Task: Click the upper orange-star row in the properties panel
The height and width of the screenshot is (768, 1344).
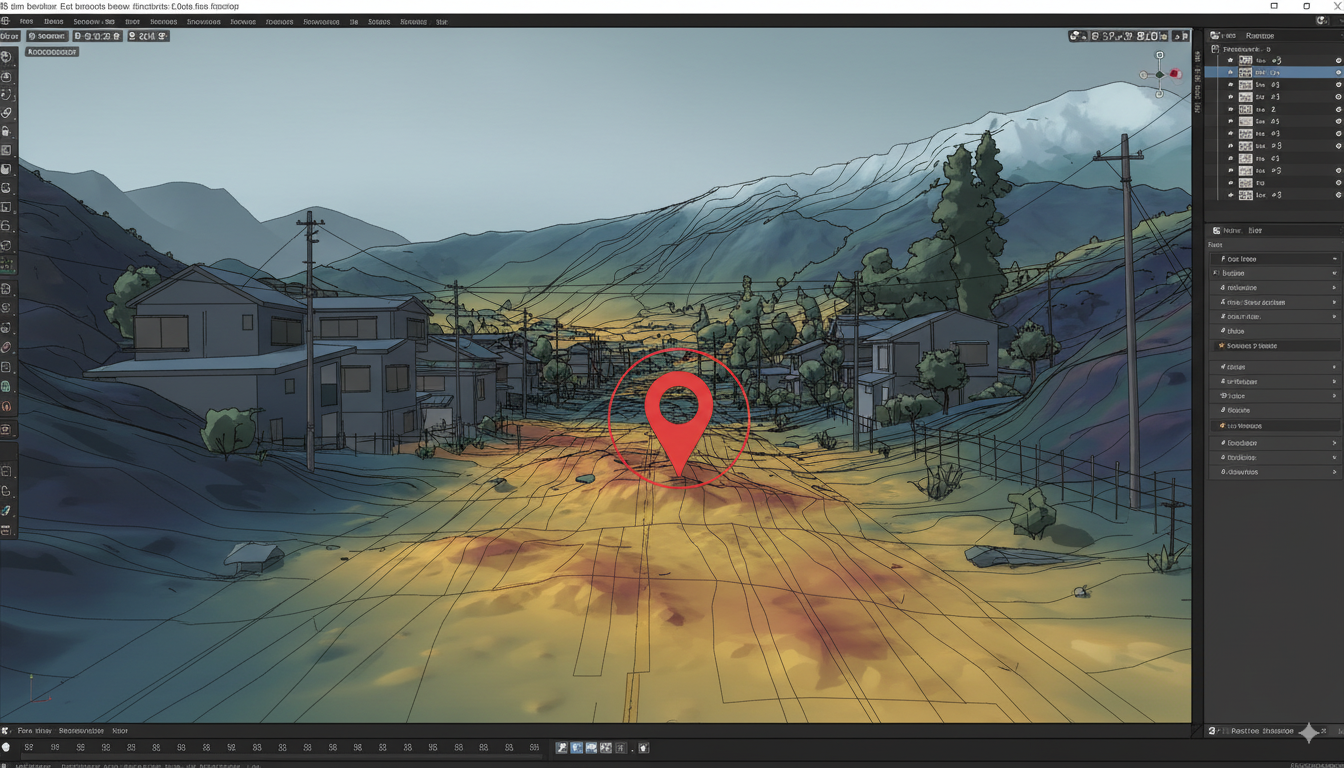Action: click(1274, 346)
